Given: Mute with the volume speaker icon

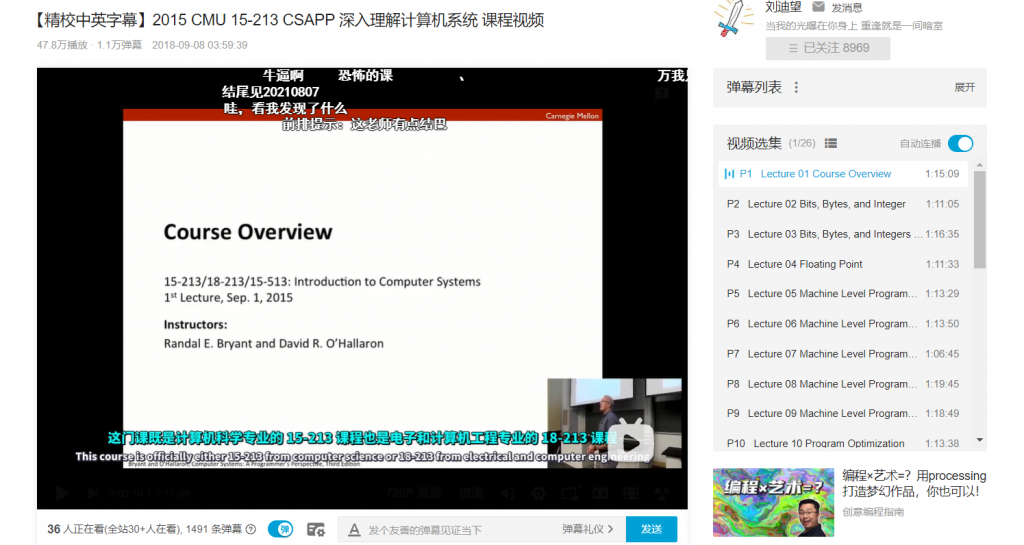Looking at the screenshot, I should click(507, 493).
